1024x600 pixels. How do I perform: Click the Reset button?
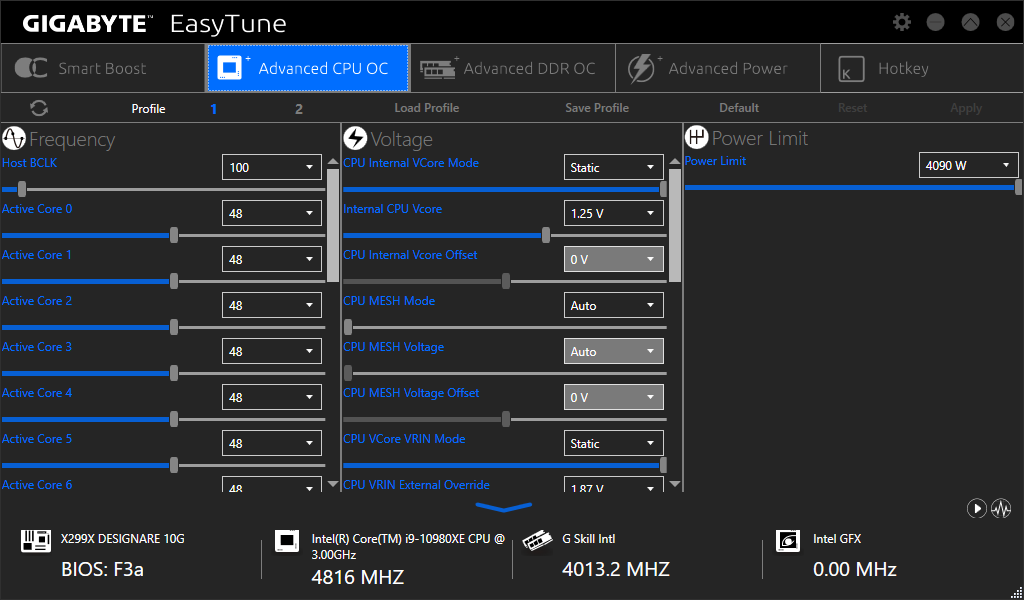pyautogui.click(x=852, y=108)
